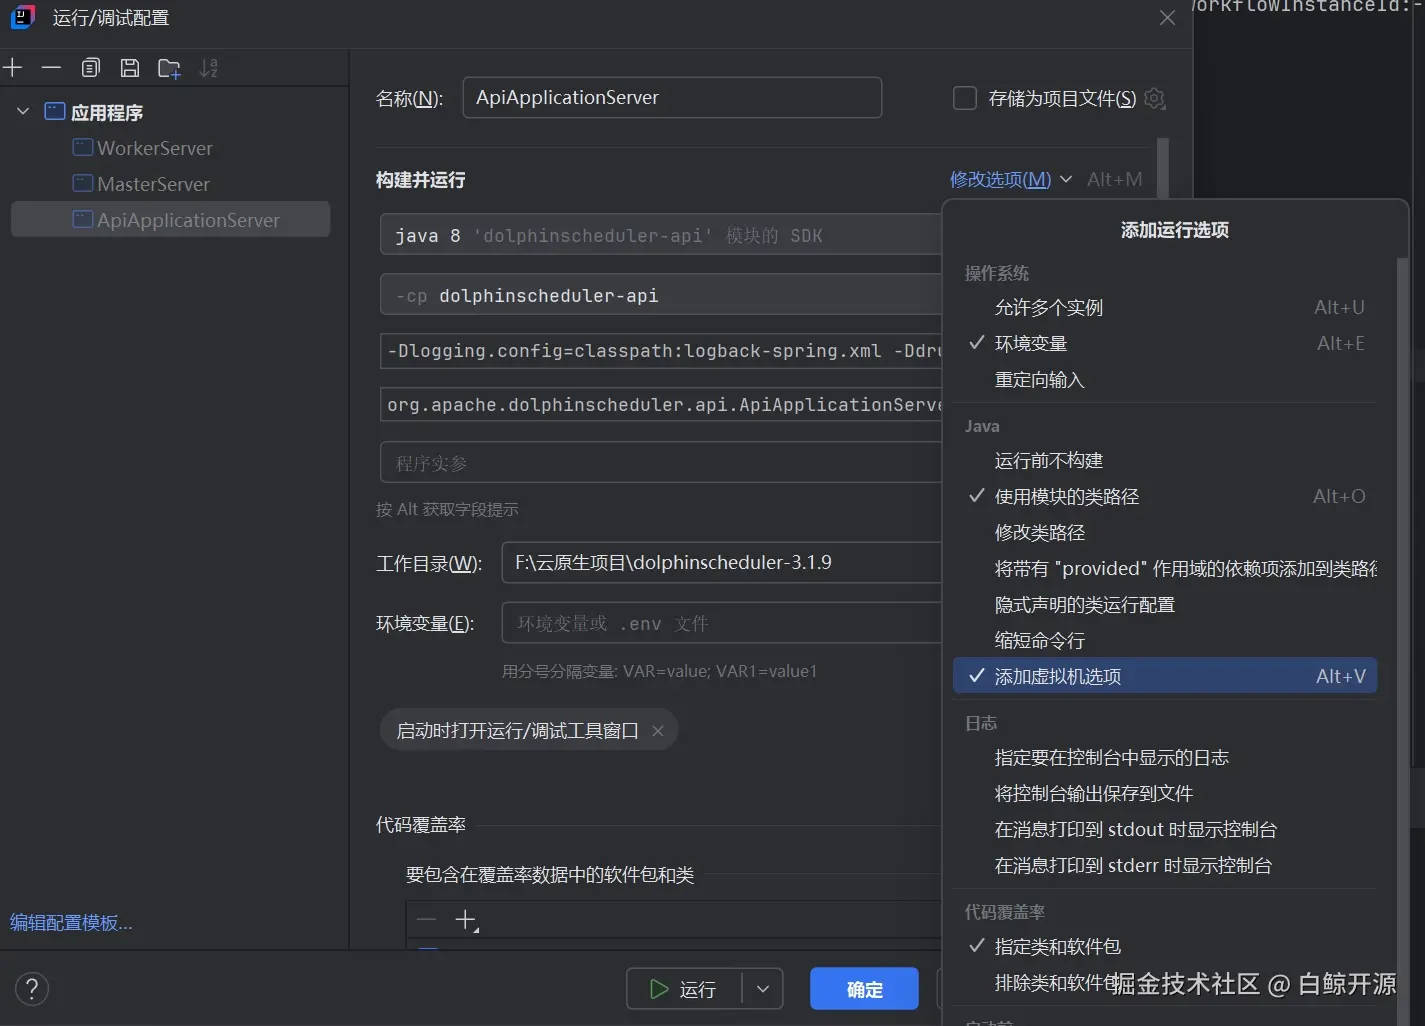Choose 运行前不构建 in the Java section
This screenshot has height=1026, width=1425.
[1165, 460]
